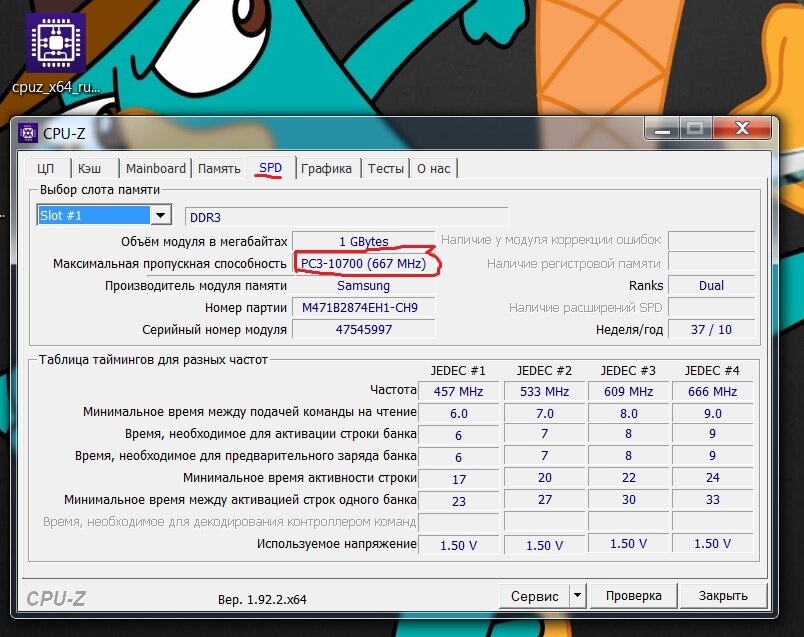The image size is (804, 637).
Task: Click the Максимальная пропускная способность label
Action: click(170, 264)
